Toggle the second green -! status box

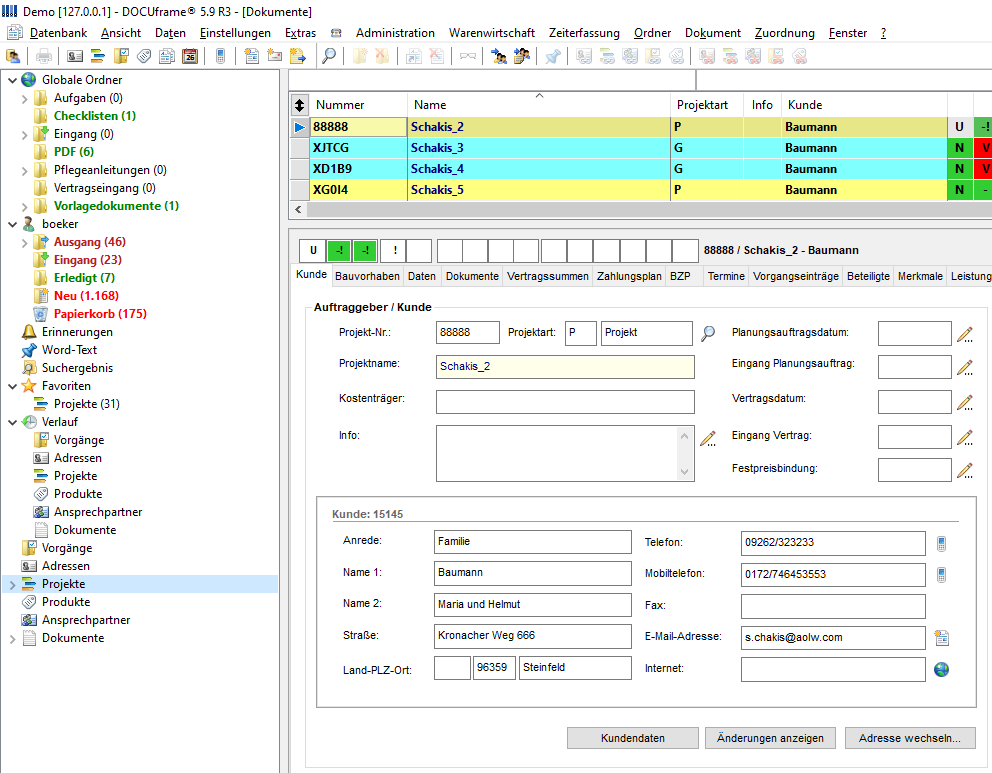(x=365, y=250)
